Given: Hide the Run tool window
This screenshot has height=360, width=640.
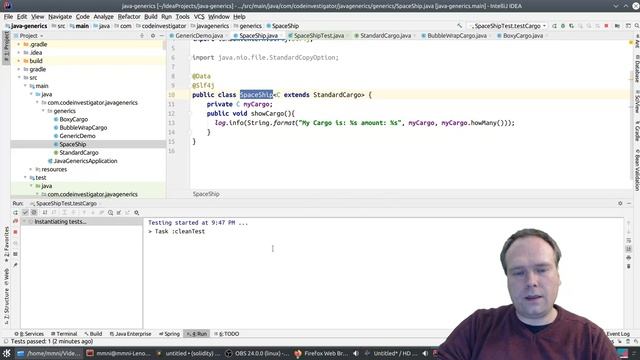Looking at the screenshot, I should click(629, 203).
